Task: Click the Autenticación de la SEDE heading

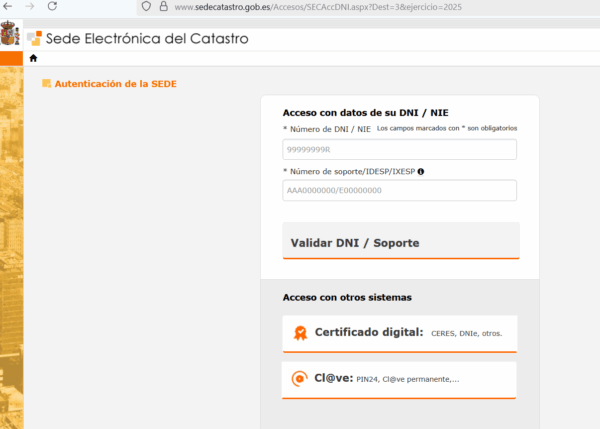Action: pyautogui.click(x=116, y=84)
